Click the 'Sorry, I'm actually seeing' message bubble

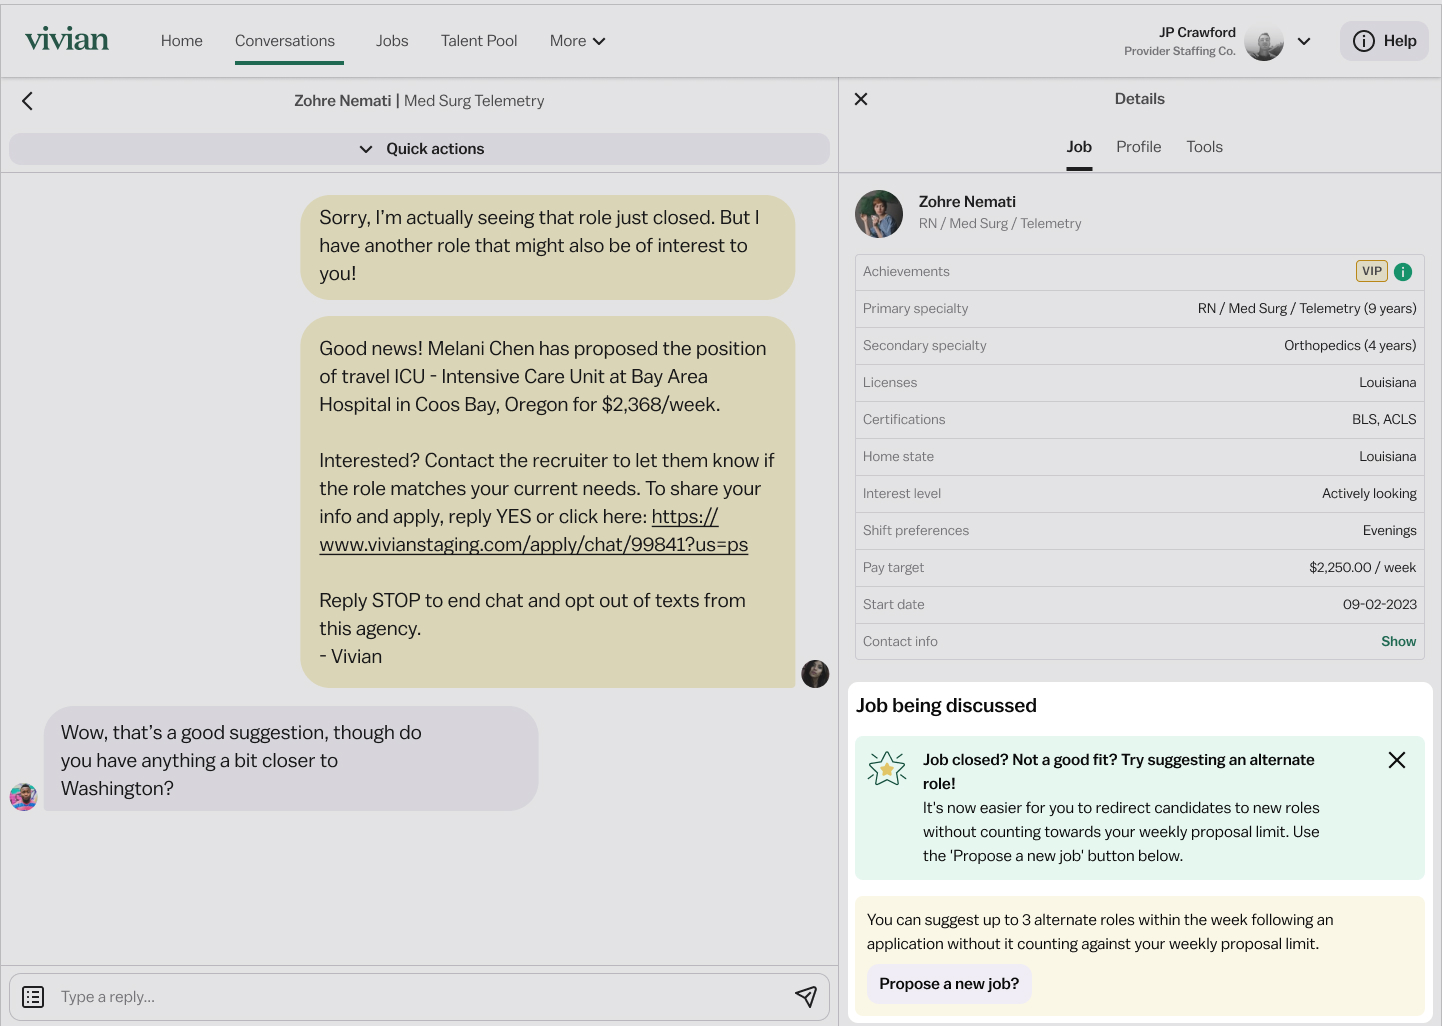tap(548, 247)
